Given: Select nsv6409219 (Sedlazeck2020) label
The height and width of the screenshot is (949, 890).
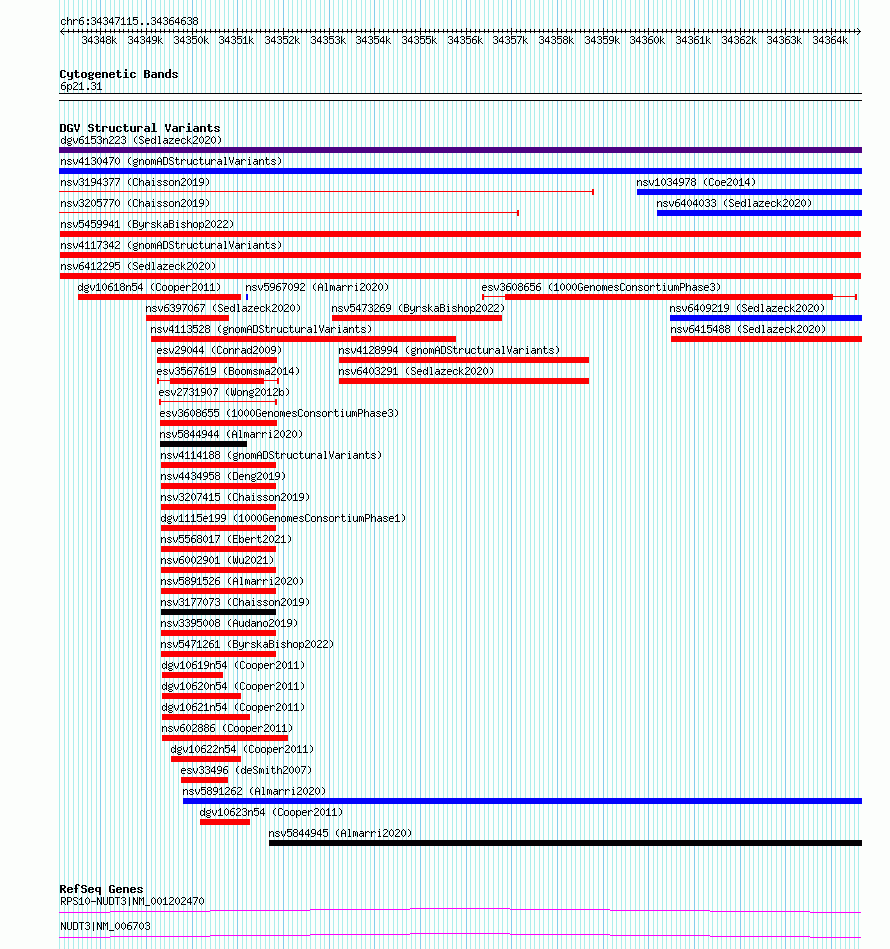Looking at the screenshot, I should tap(747, 309).
